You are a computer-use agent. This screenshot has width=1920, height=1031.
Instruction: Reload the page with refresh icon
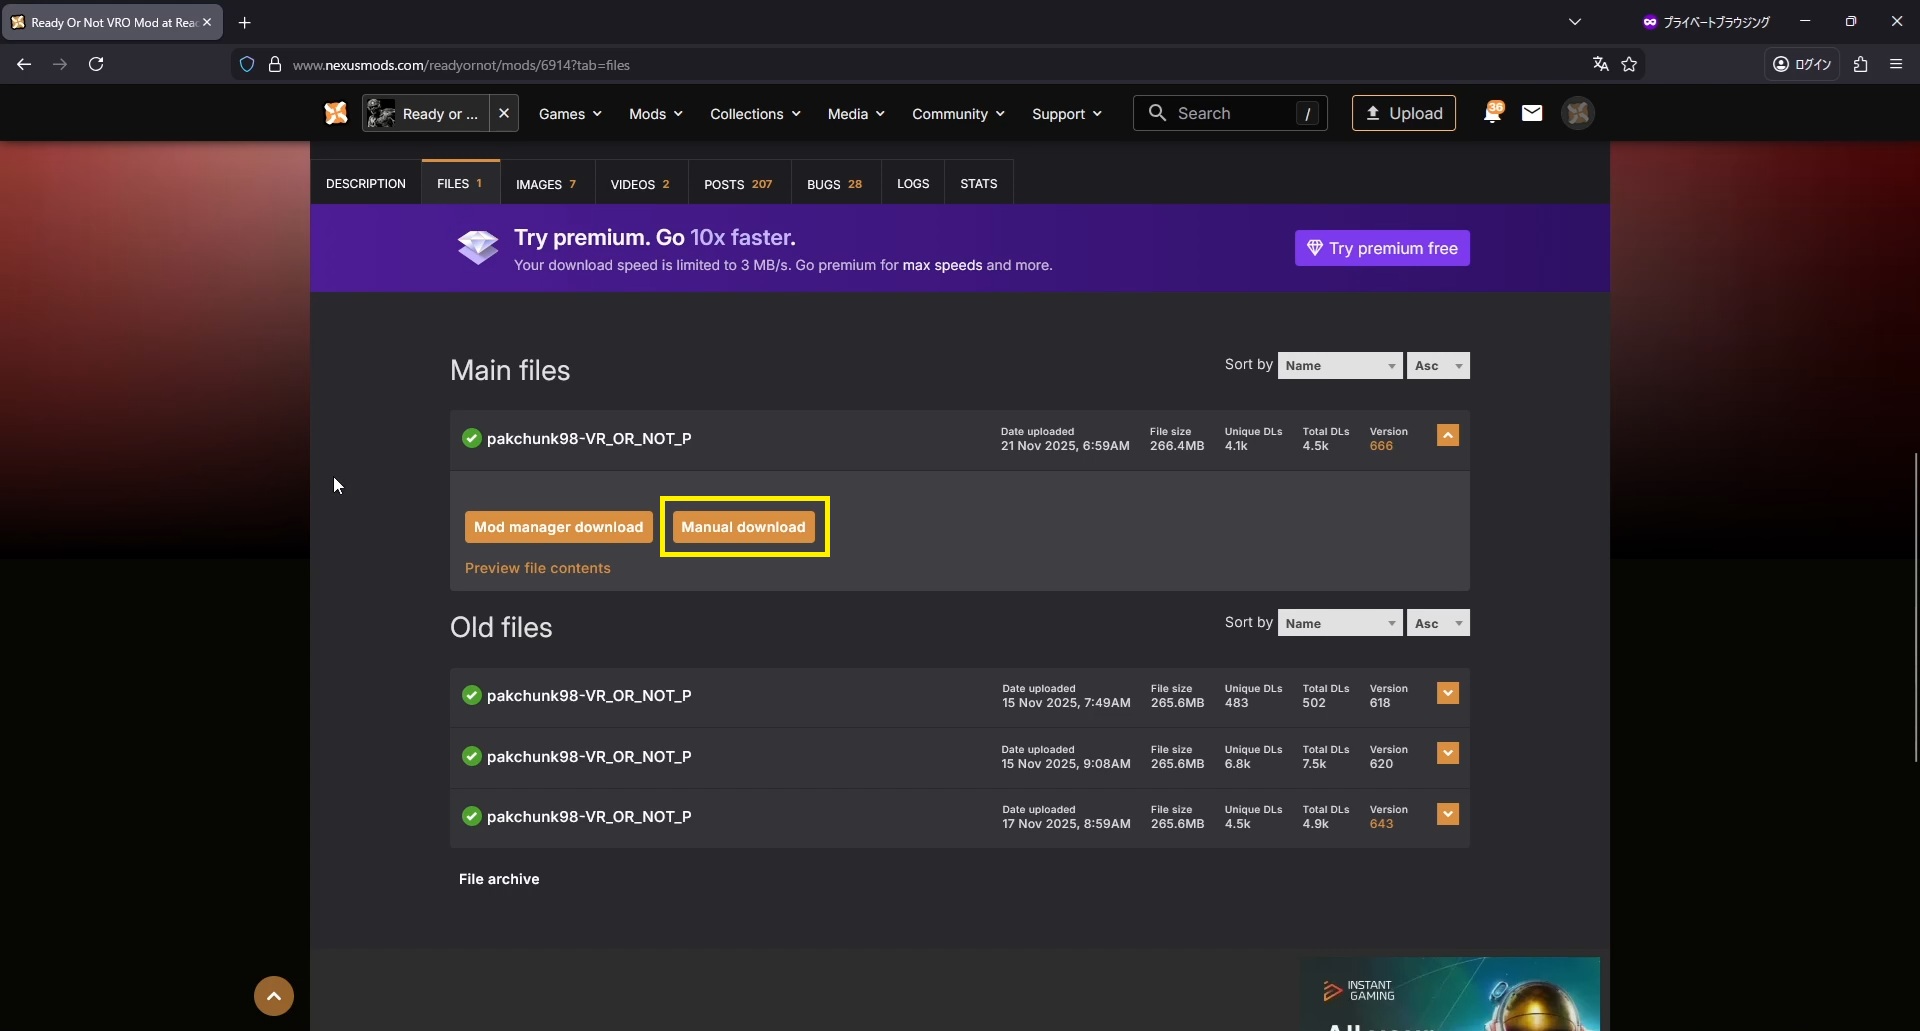click(96, 65)
